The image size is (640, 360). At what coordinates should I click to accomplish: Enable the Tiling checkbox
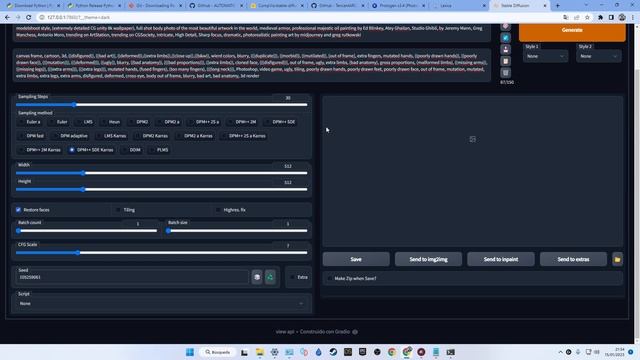pyautogui.click(x=118, y=210)
